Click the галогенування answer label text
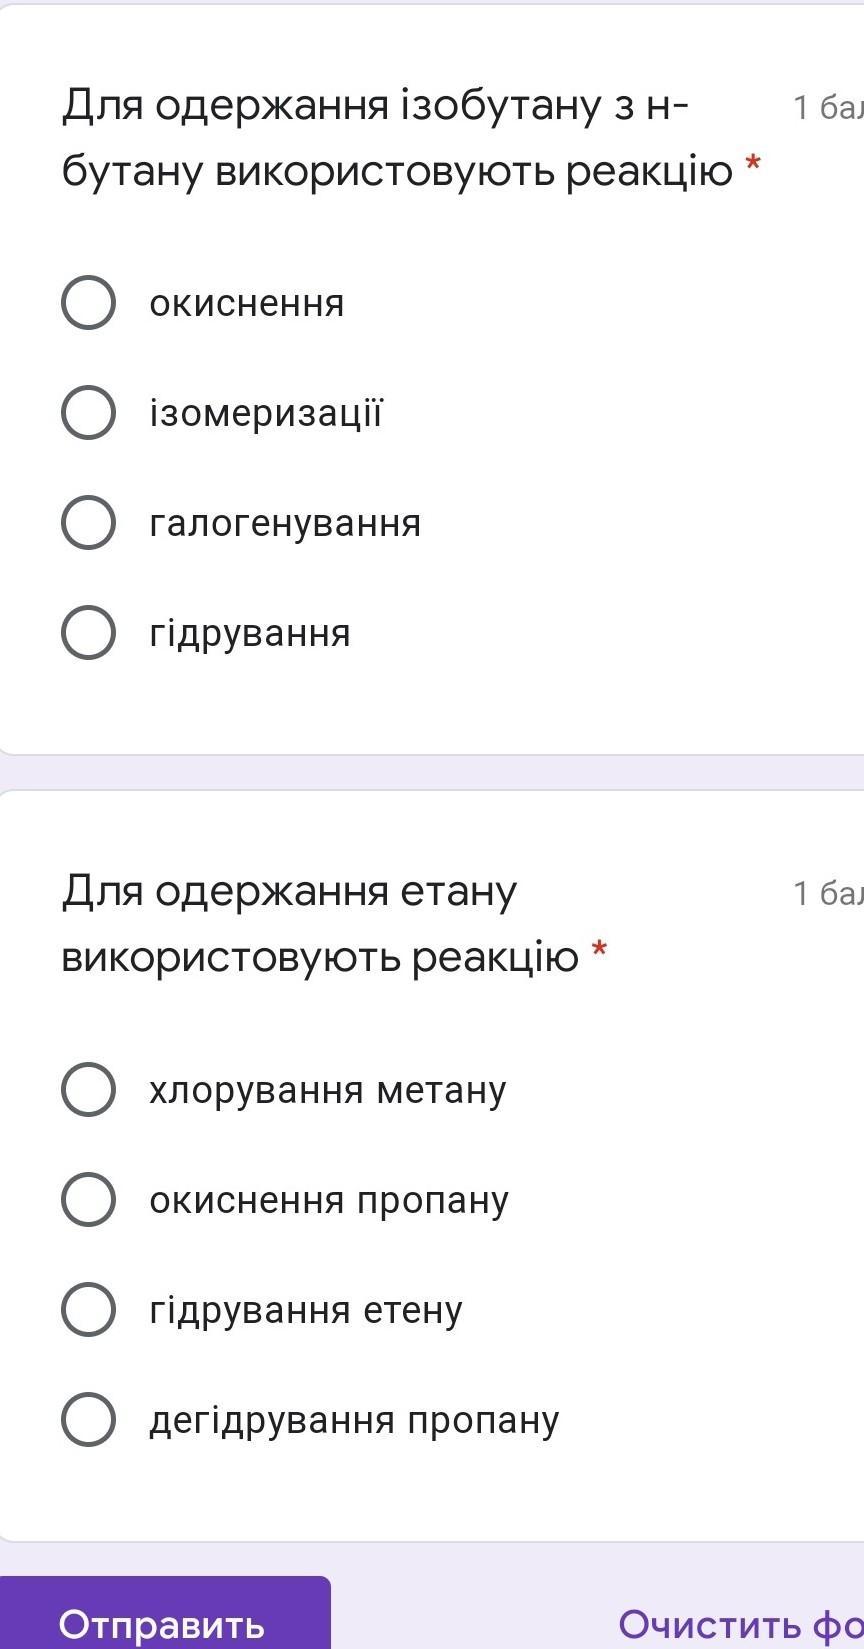The height and width of the screenshot is (1649, 864). coord(285,523)
